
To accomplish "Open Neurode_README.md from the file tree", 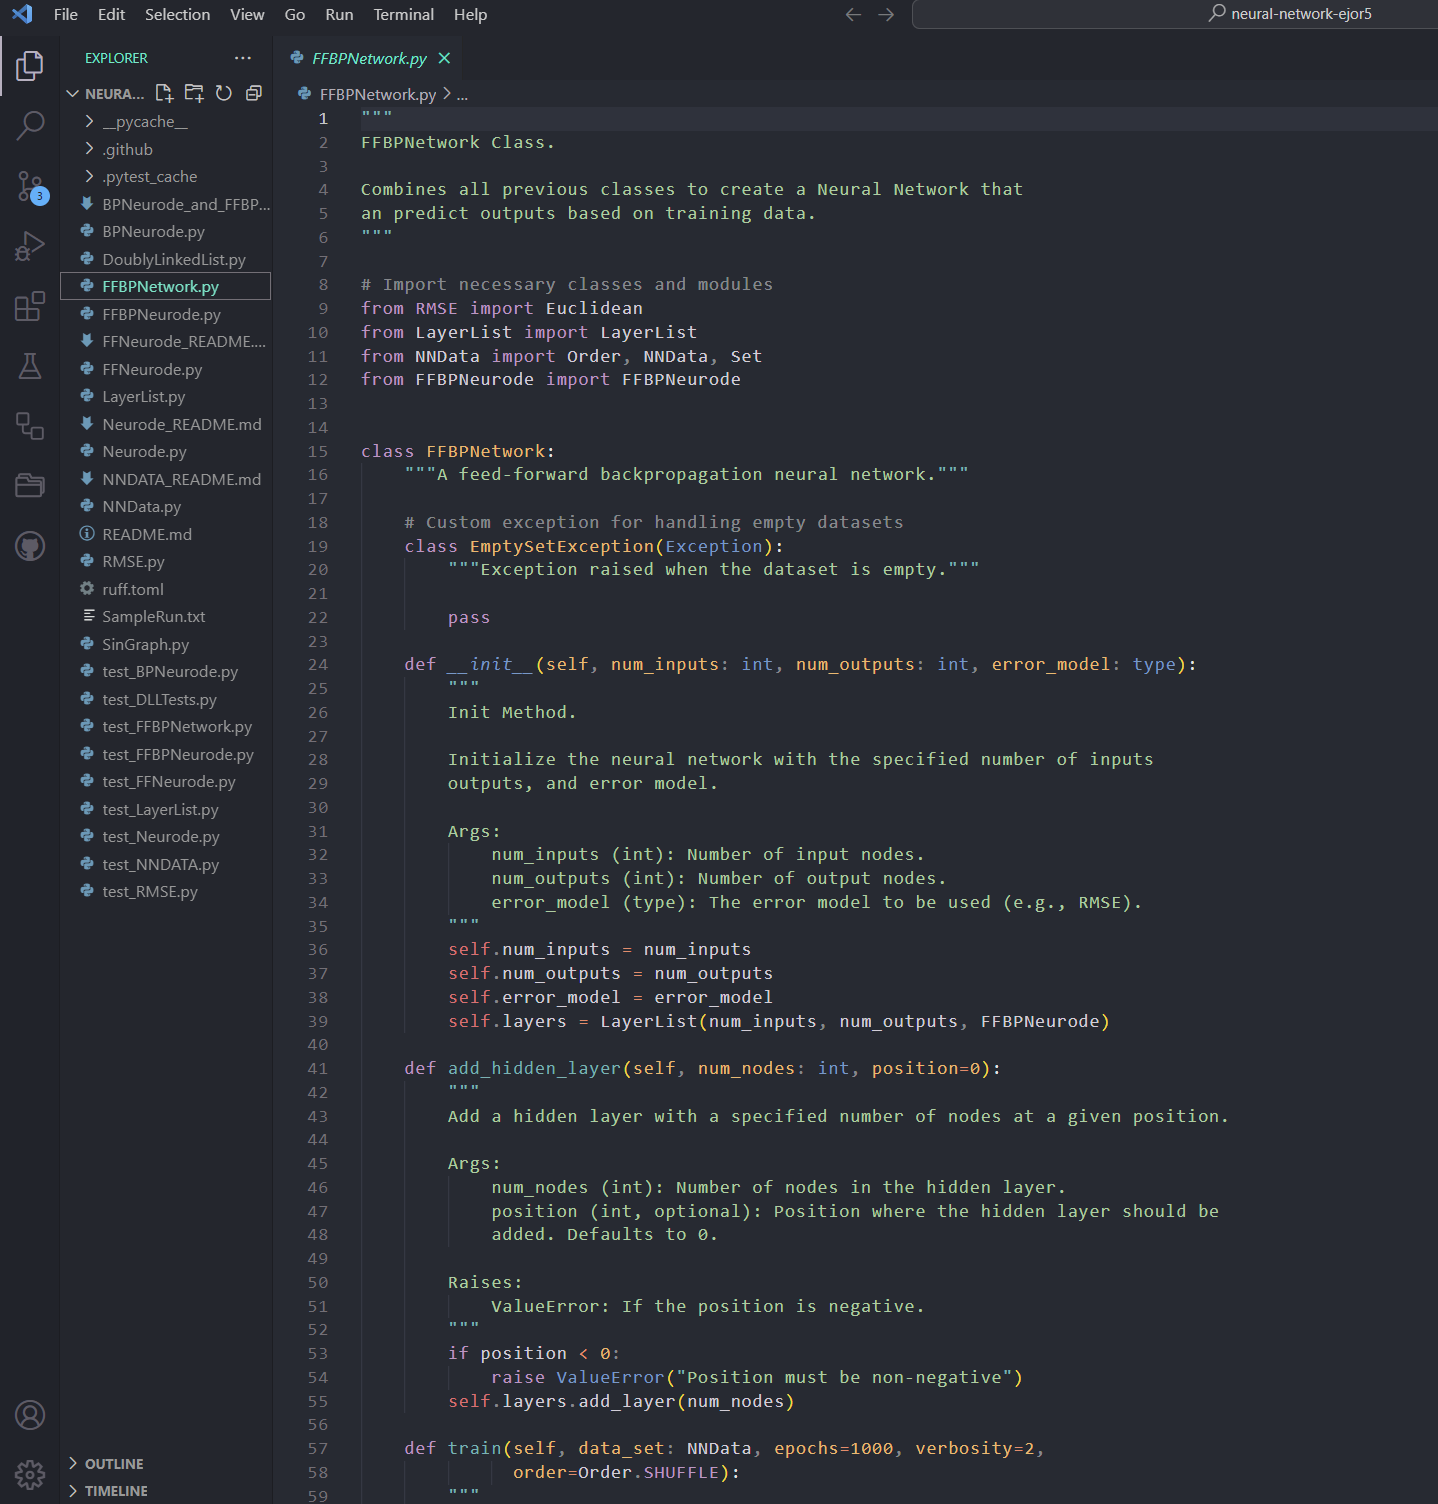I will click(166, 424).
